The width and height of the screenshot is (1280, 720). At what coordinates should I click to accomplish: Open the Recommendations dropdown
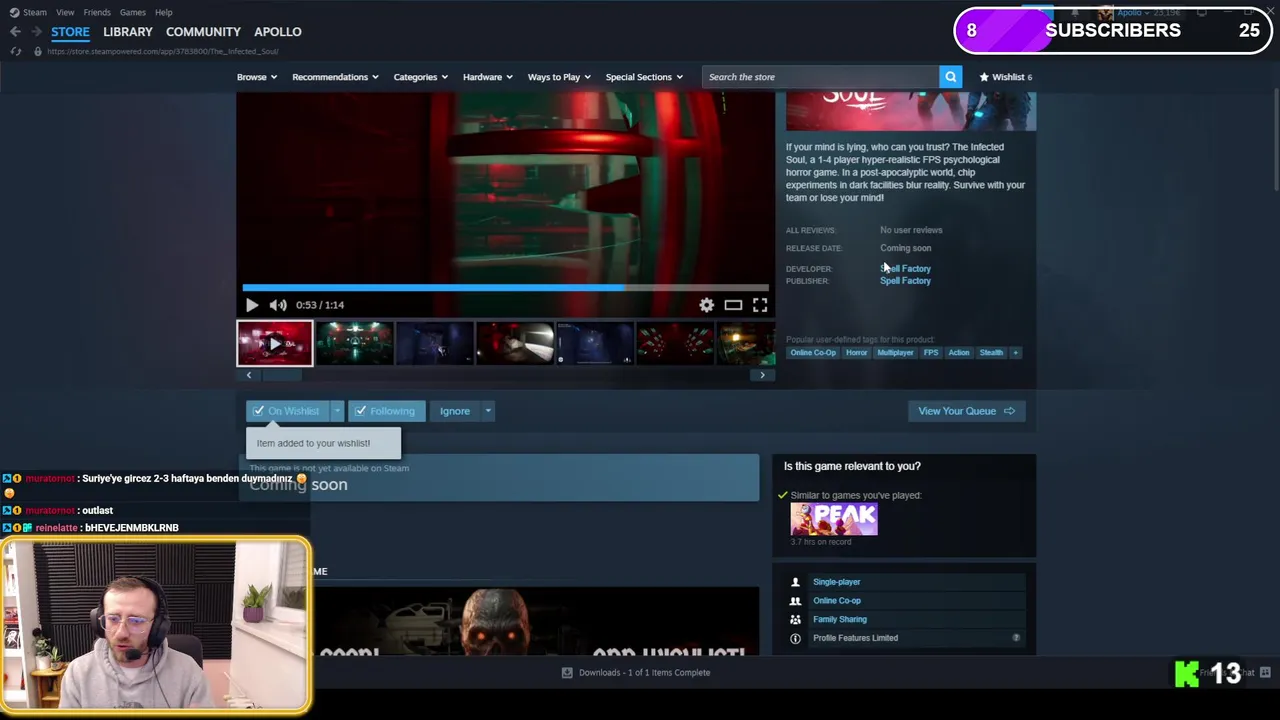(335, 77)
